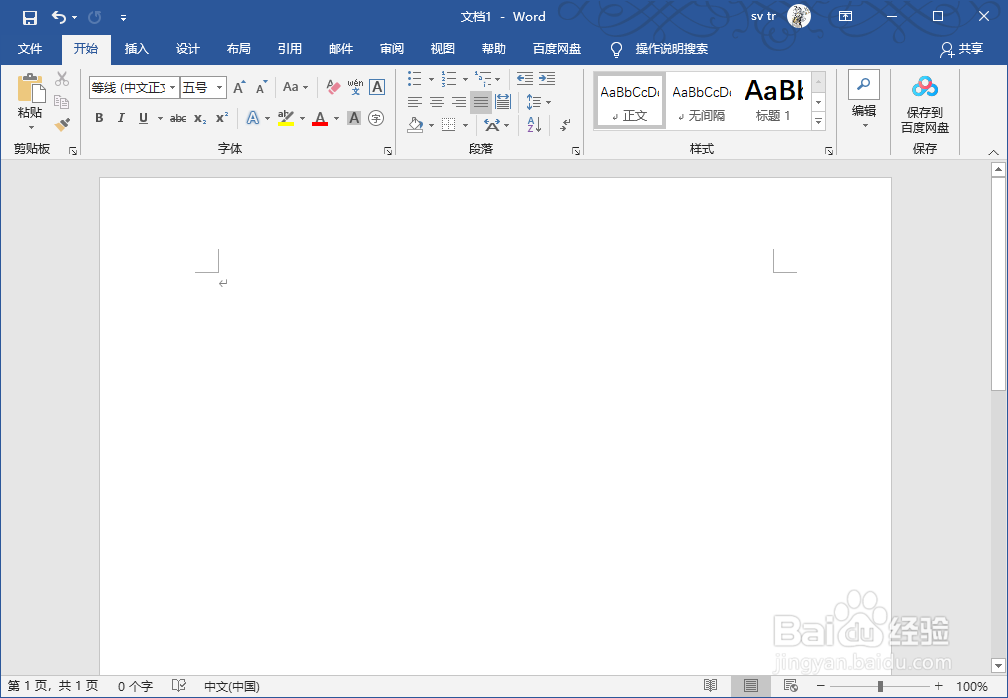Decrease the paragraph indent
The width and height of the screenshot is (1008, 698).
pos(525,78)
